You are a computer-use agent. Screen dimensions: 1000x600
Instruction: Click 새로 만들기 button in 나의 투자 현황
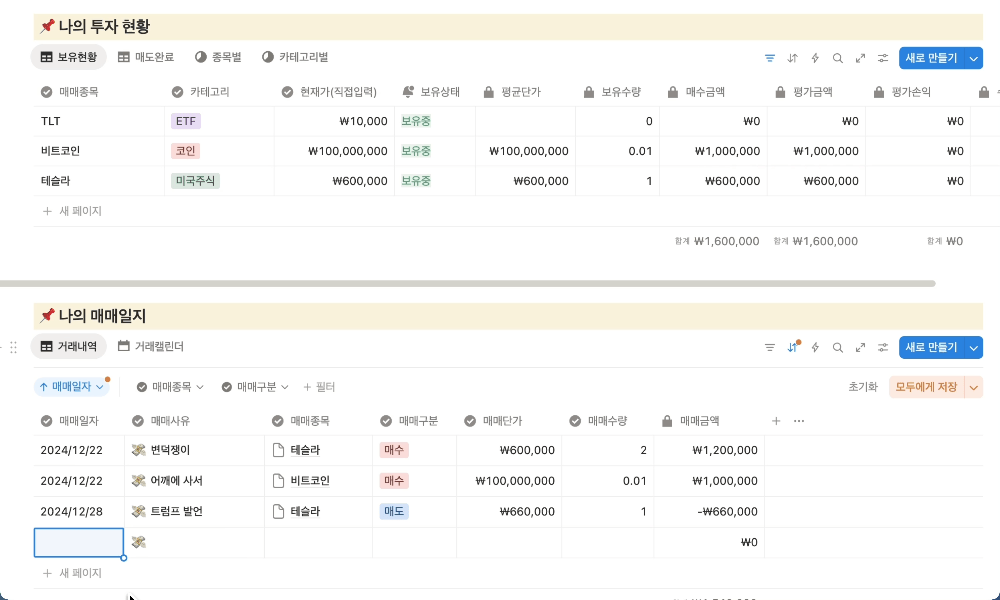931,58
